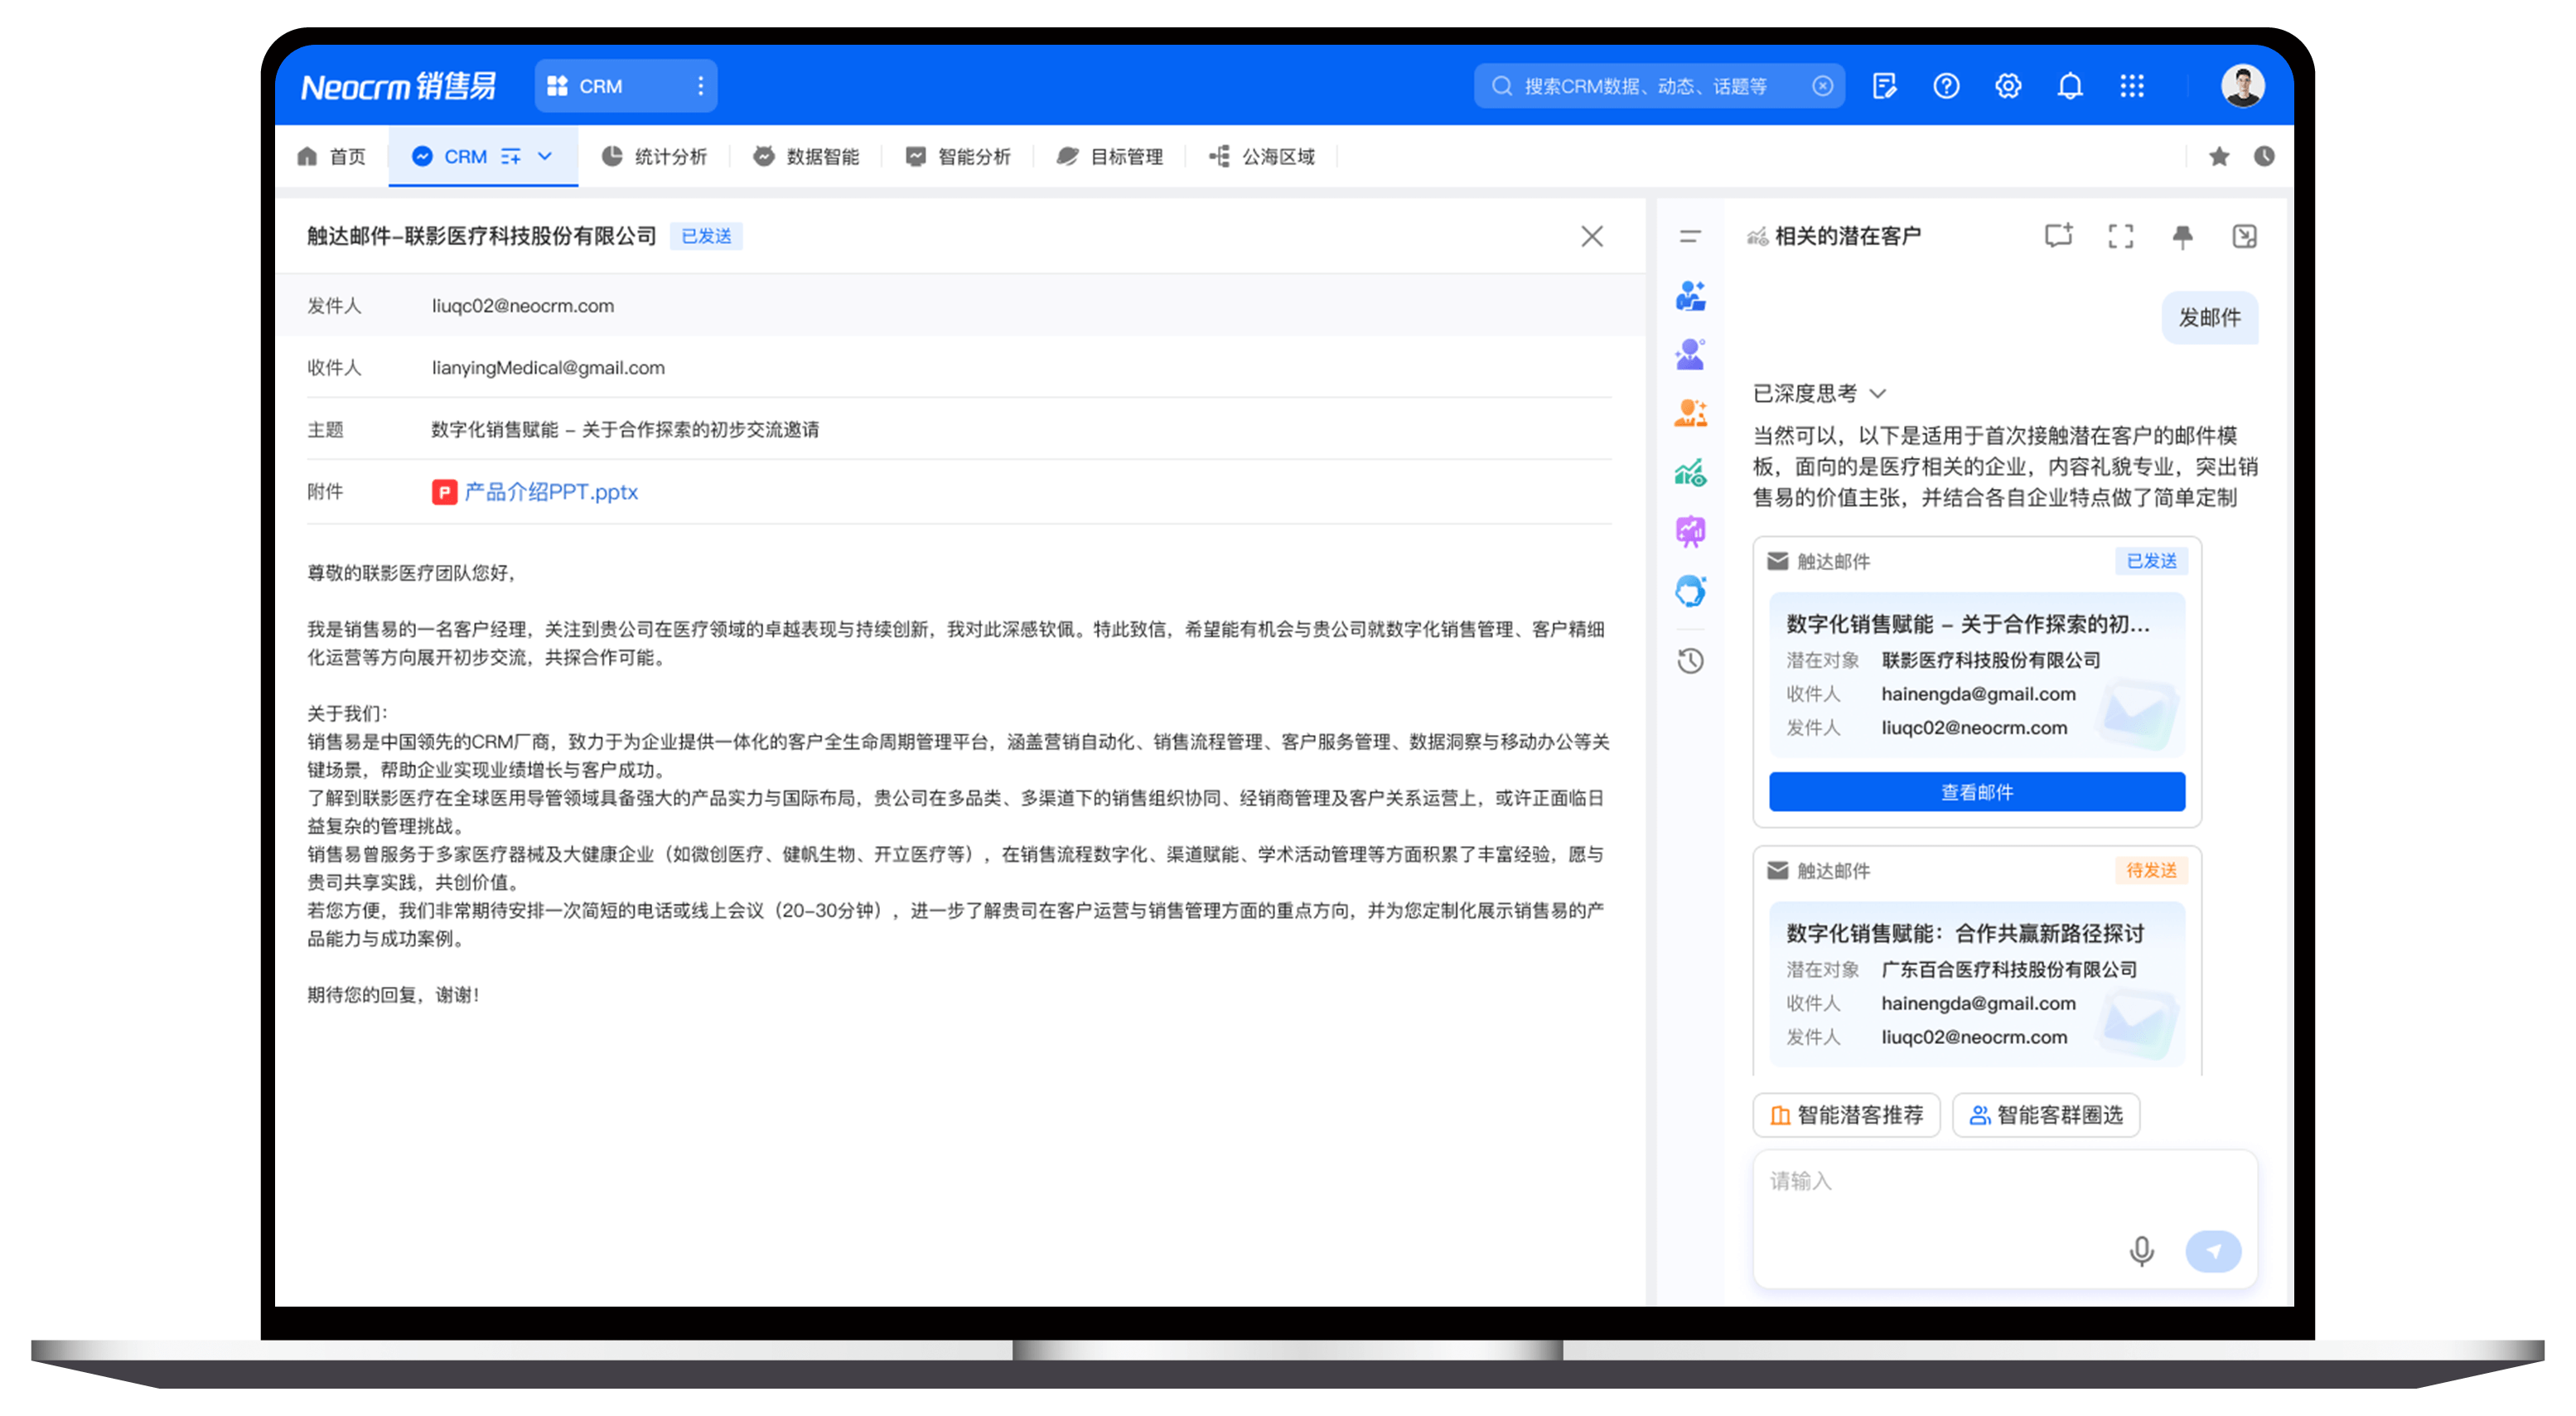Open recent history clock icon in nav bar

2264,156
